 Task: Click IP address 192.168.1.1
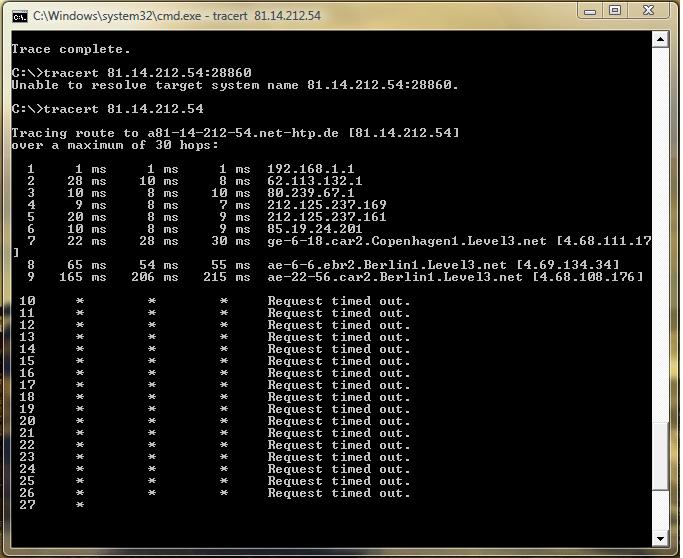(311, 169)
